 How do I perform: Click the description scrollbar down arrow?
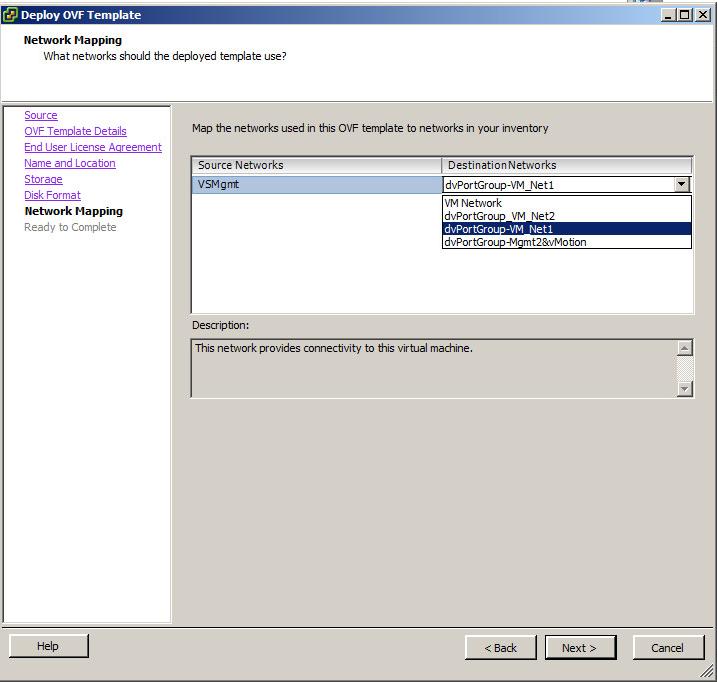684,389
